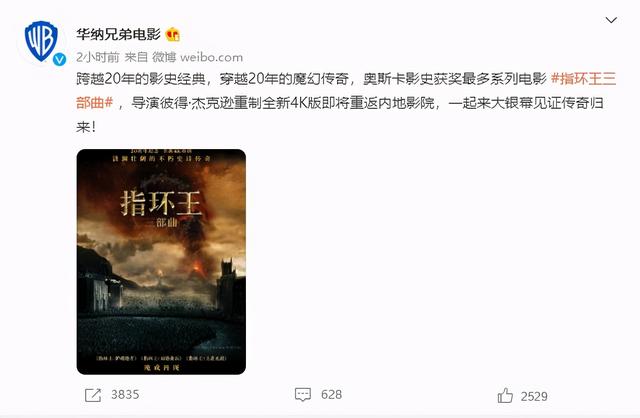Open the weibo.com source link
This screenshot has width=640, height=418.
pyautogui.click(x=211, y=58)
